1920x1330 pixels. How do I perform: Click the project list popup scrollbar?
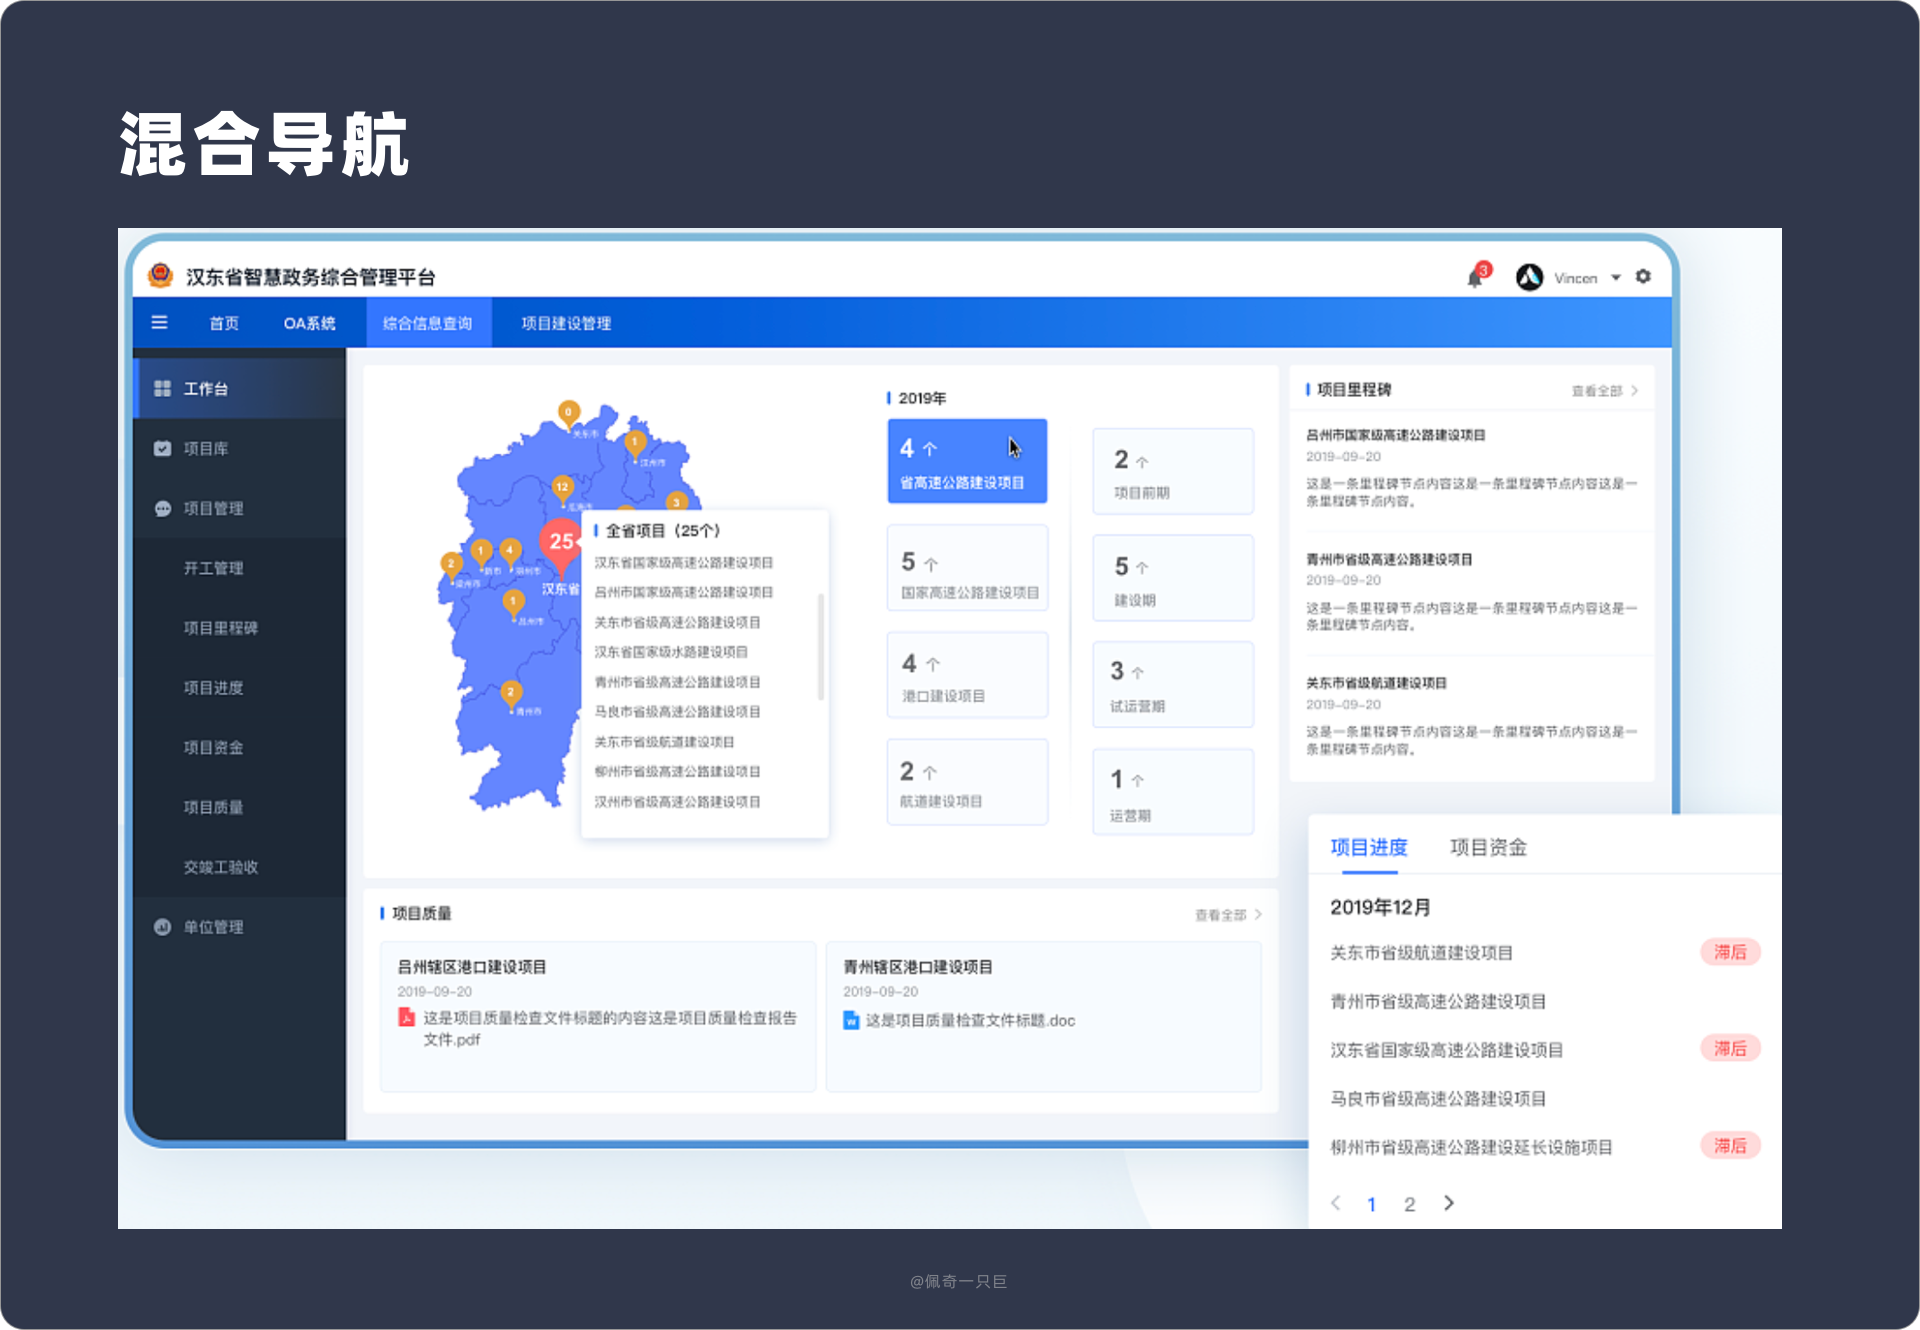tap(821, 645)
